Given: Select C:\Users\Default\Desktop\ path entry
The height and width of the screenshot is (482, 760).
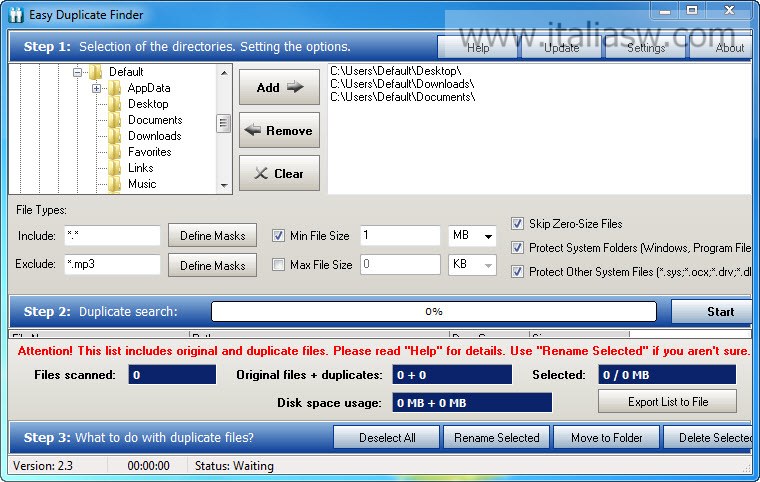Looking at the screenshot, I should click(x=396, y=71).
